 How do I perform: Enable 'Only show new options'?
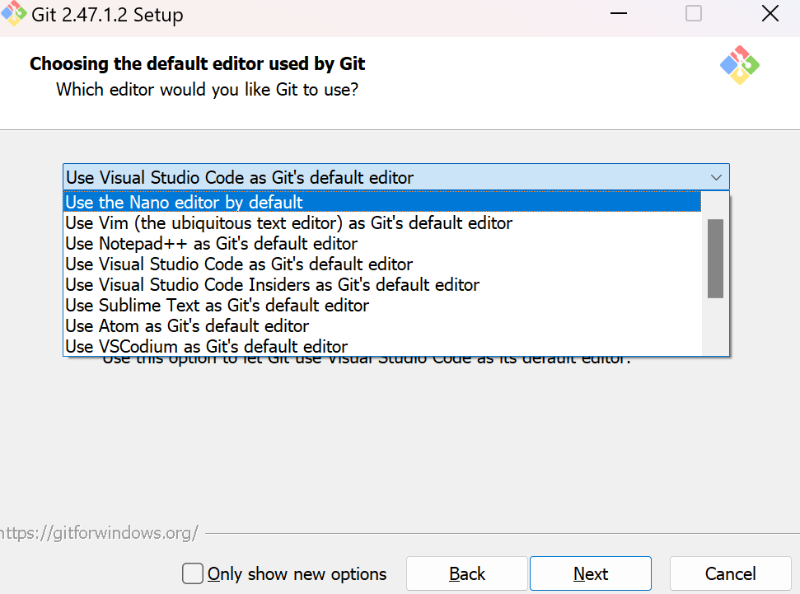[x=193, y=573]
